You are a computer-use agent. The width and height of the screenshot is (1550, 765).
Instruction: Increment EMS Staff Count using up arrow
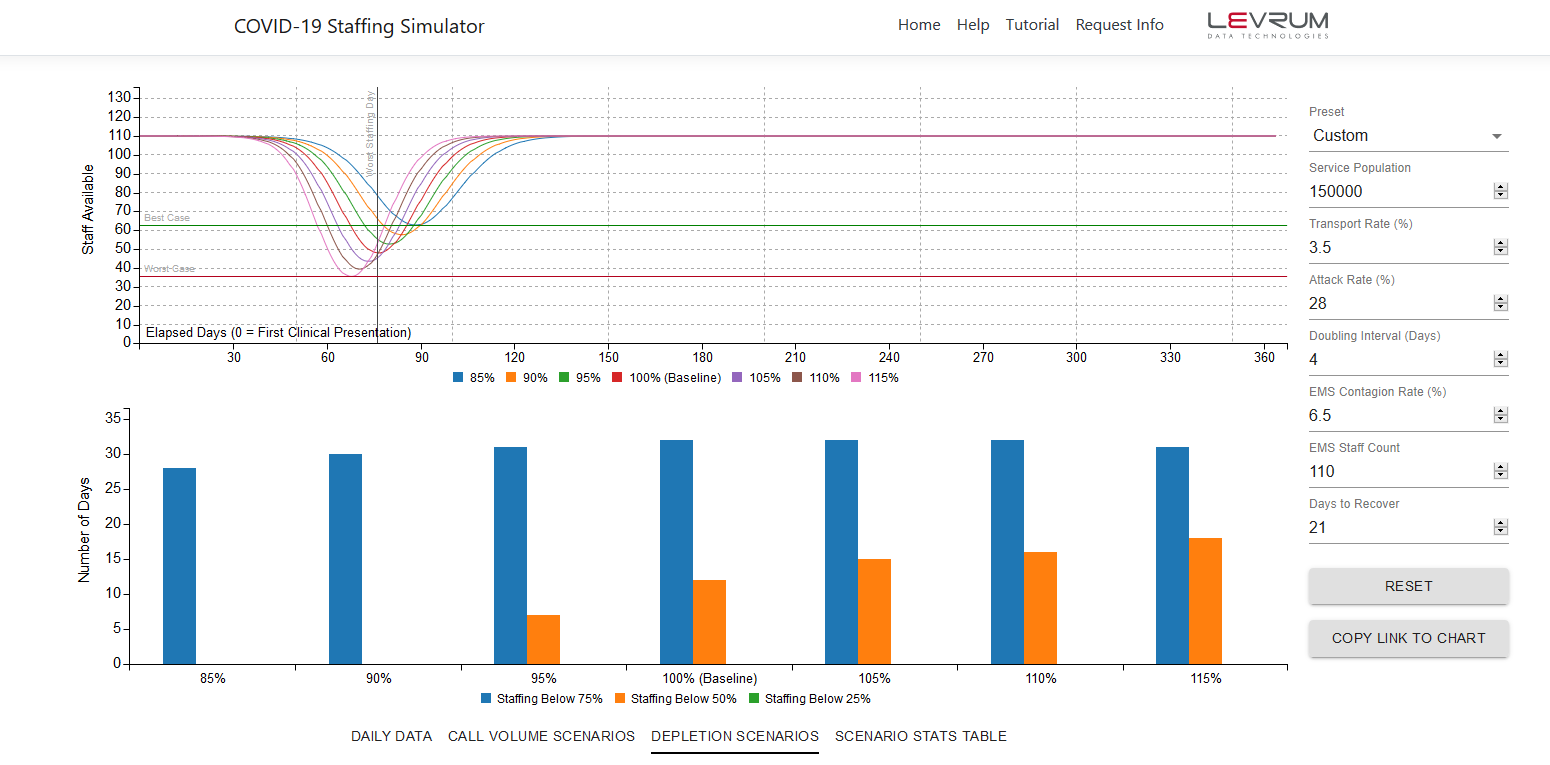coord(1501,466)
